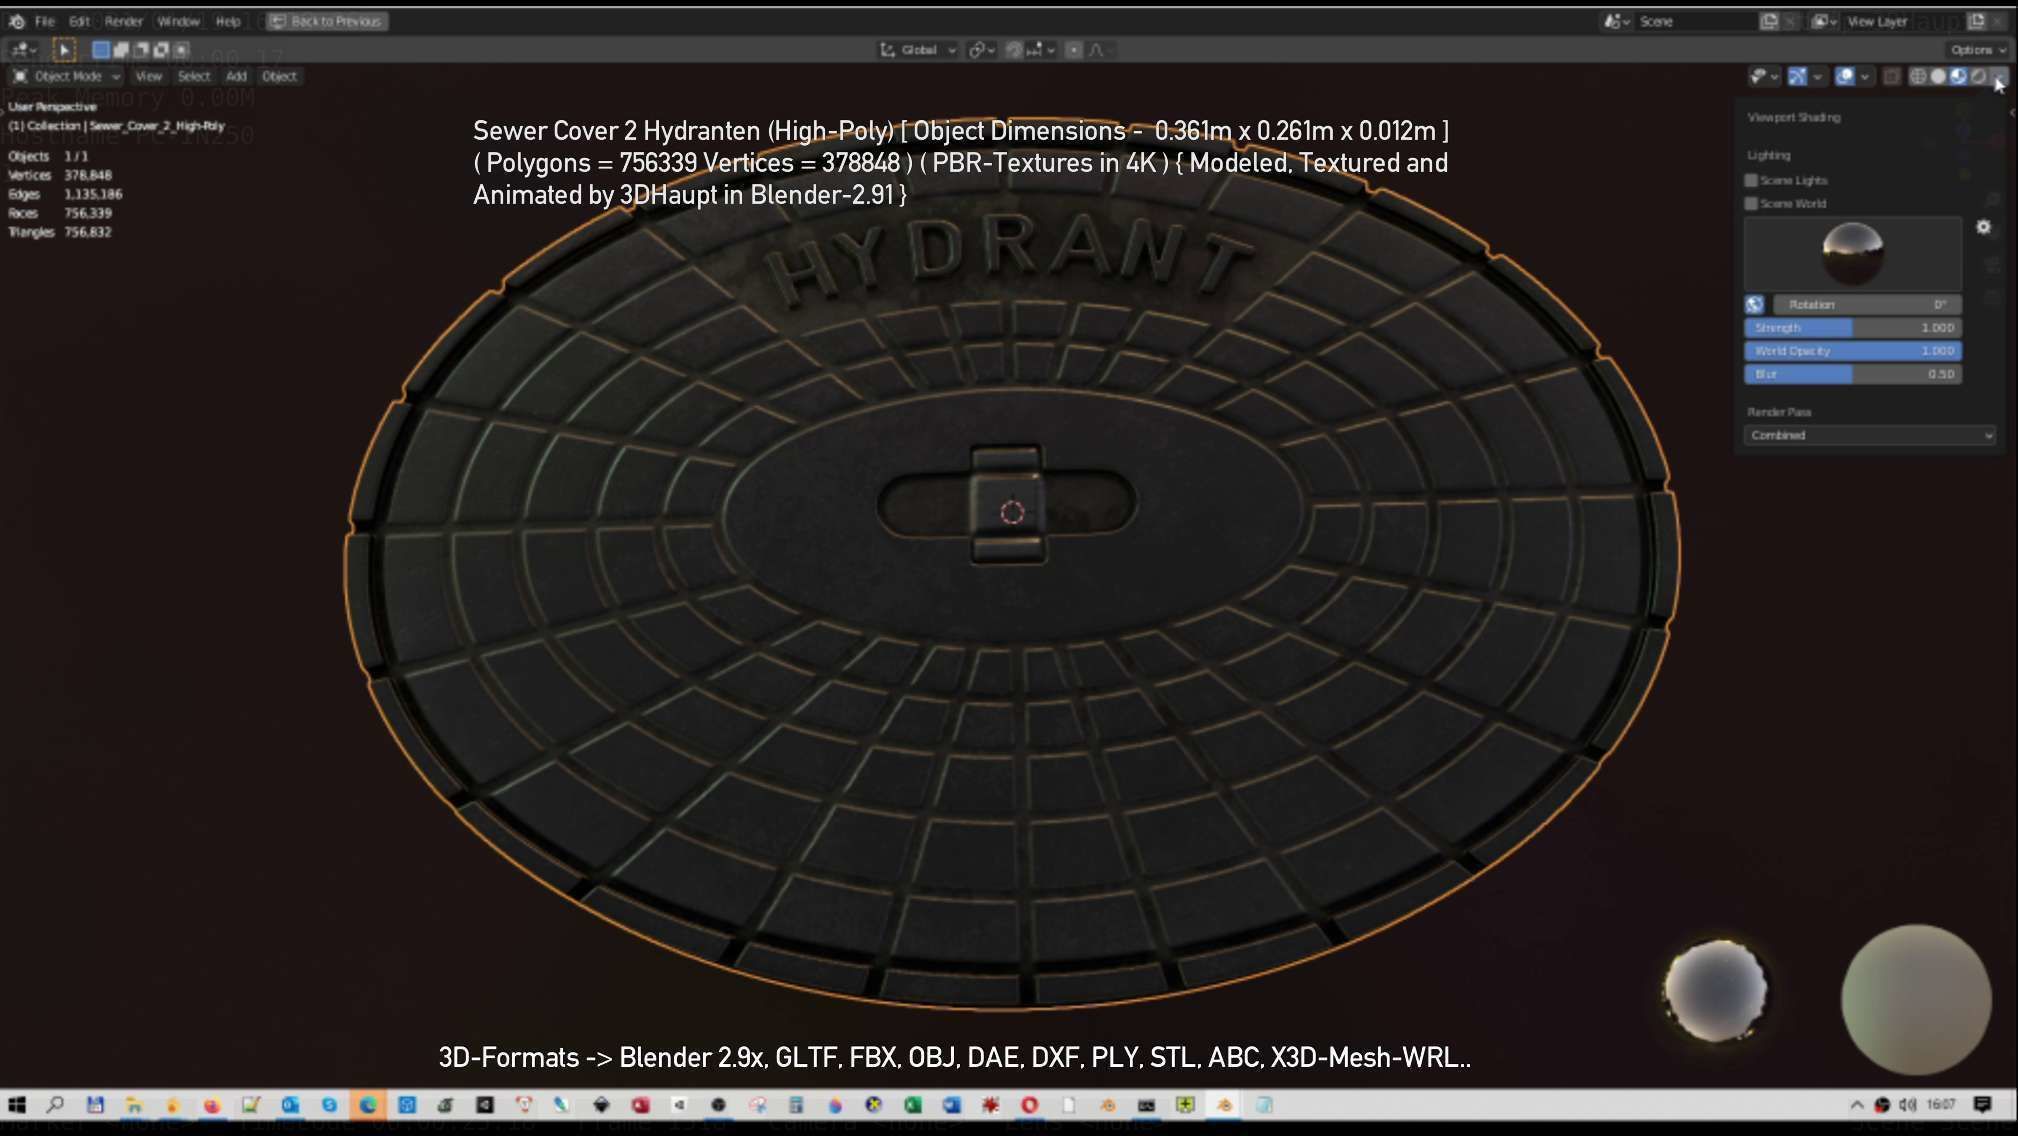Open the Windows notification center

1982,1105
